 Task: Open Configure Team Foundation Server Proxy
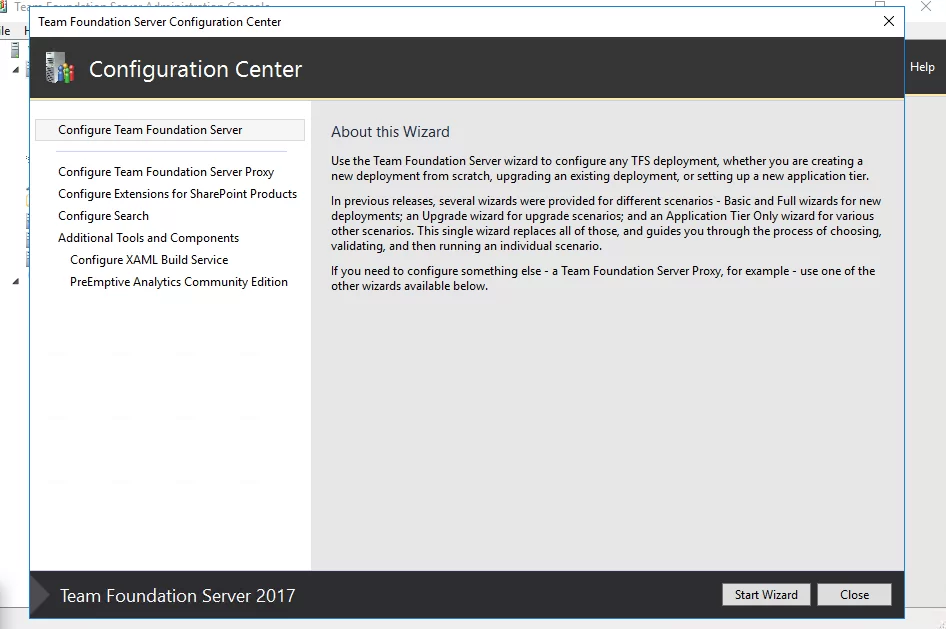tap(166, 172)
